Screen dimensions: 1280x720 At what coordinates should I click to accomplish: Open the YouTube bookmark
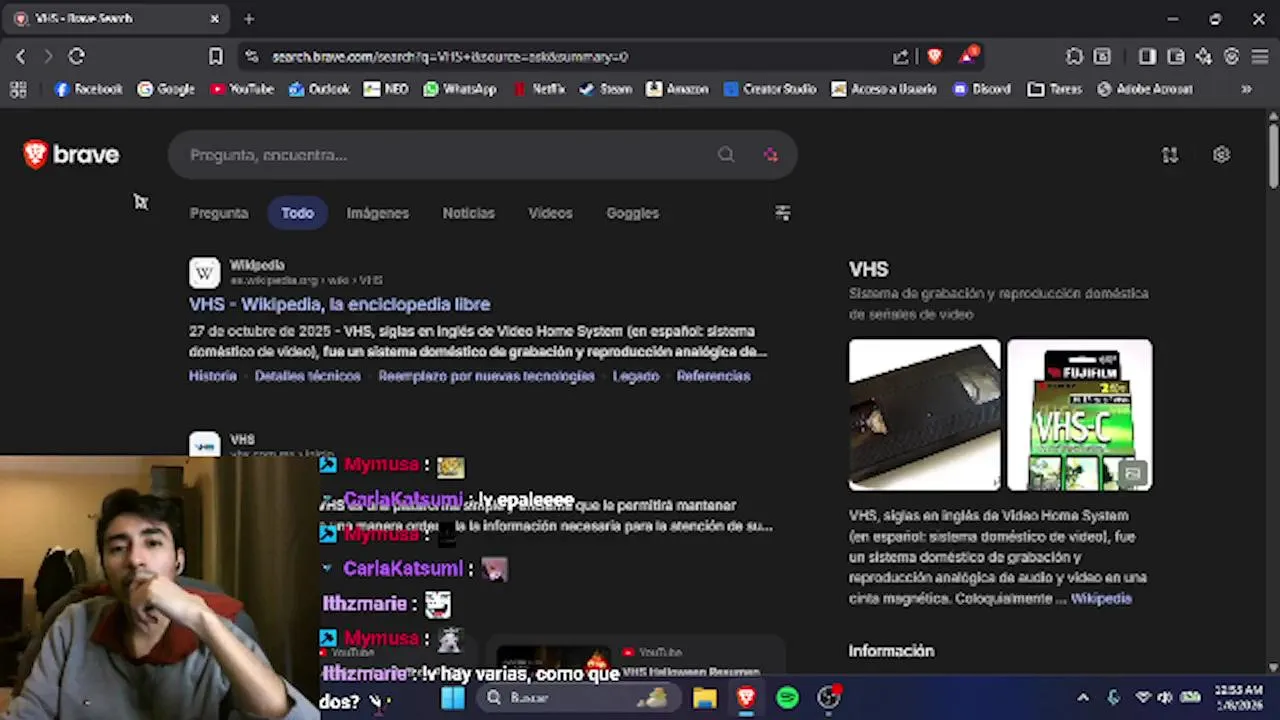click(242, 89)
